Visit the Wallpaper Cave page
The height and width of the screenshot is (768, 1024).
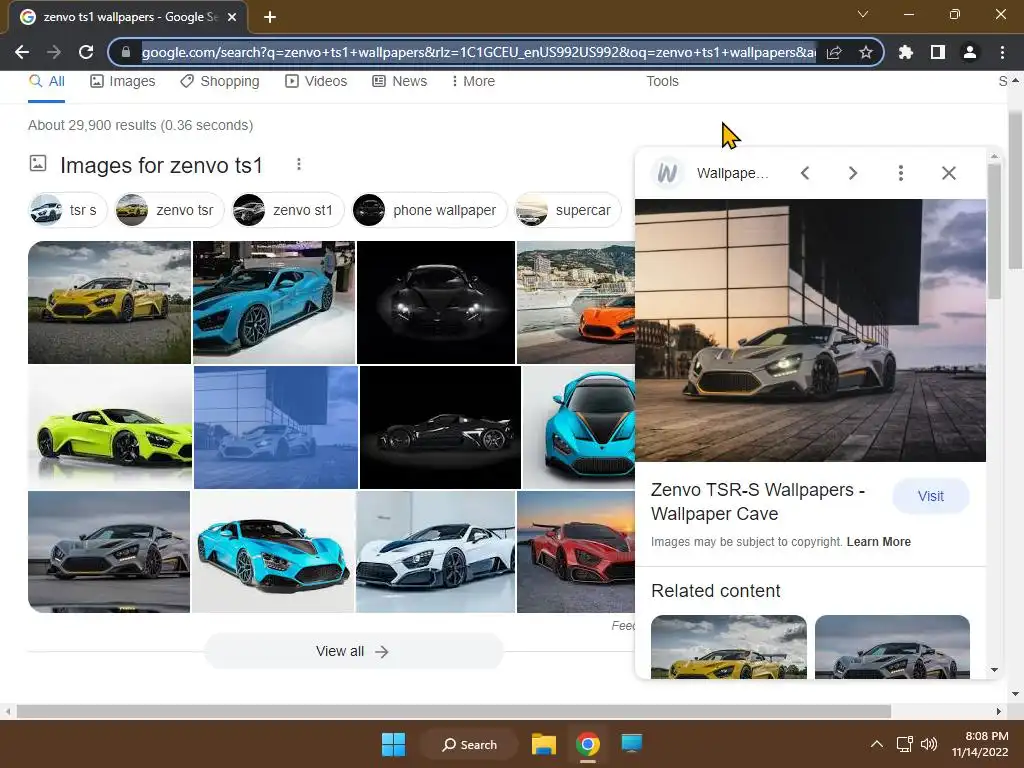pyautogui.click(x=931, y=496)
